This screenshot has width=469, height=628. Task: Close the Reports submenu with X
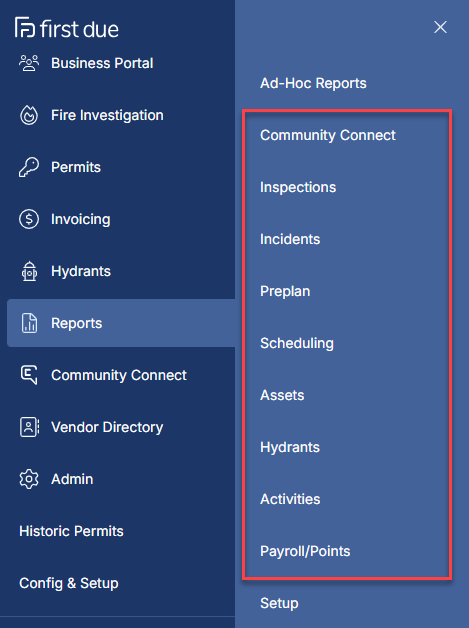(440, 27)
